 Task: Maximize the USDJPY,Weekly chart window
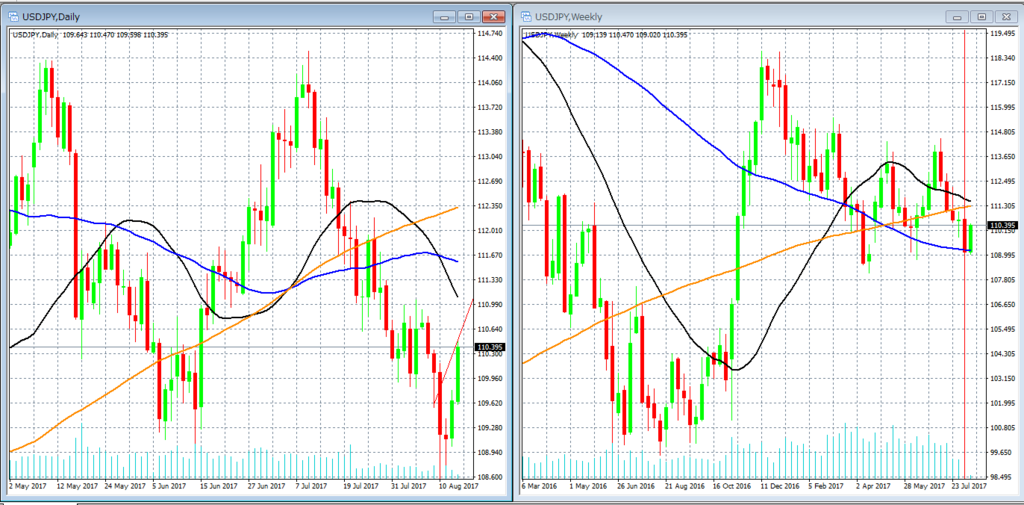point(982,16)
